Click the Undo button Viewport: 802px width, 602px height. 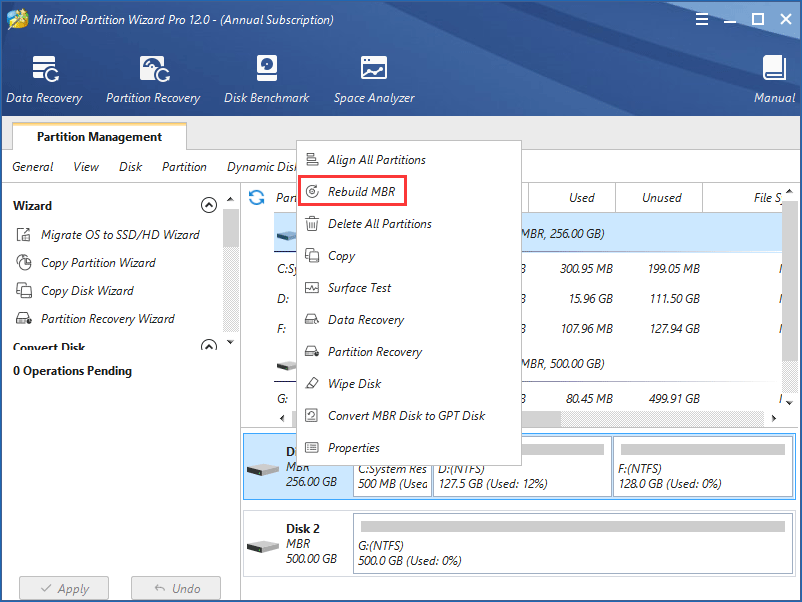point(176,588)
